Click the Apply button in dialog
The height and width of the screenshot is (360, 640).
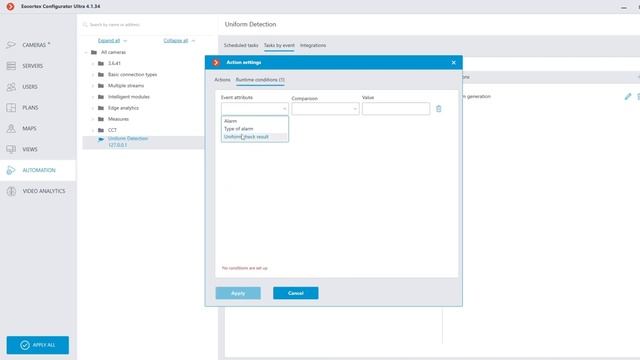(x=238, y=293)
